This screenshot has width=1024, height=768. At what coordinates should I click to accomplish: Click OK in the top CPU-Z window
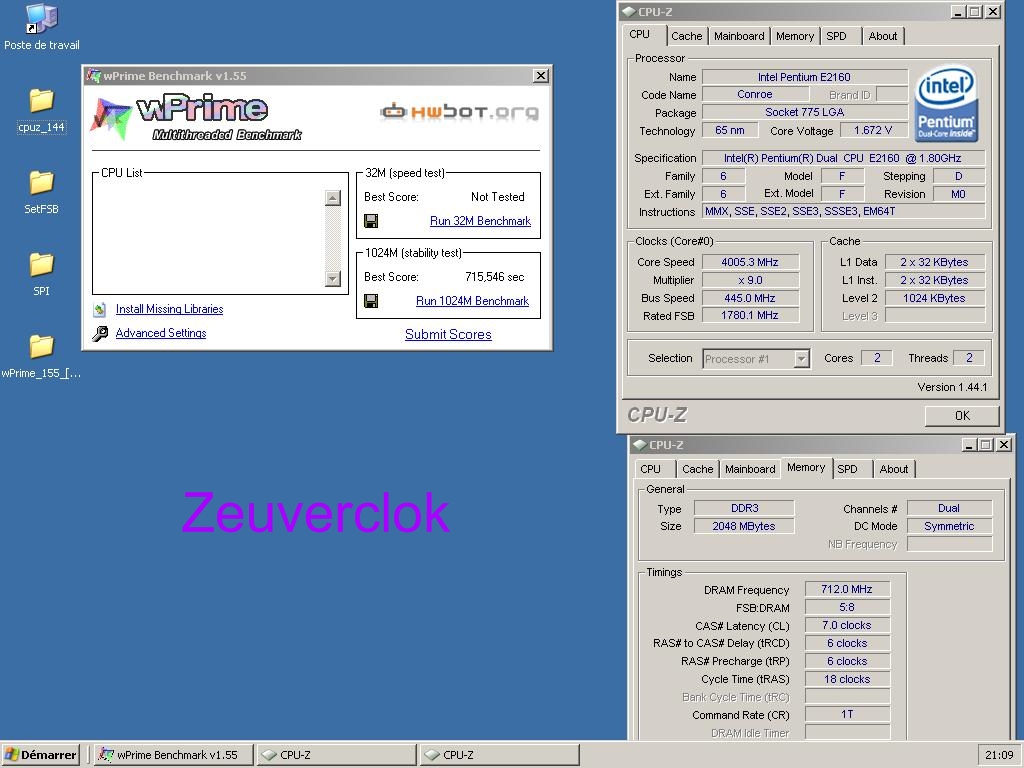click(x=962, y=415)
